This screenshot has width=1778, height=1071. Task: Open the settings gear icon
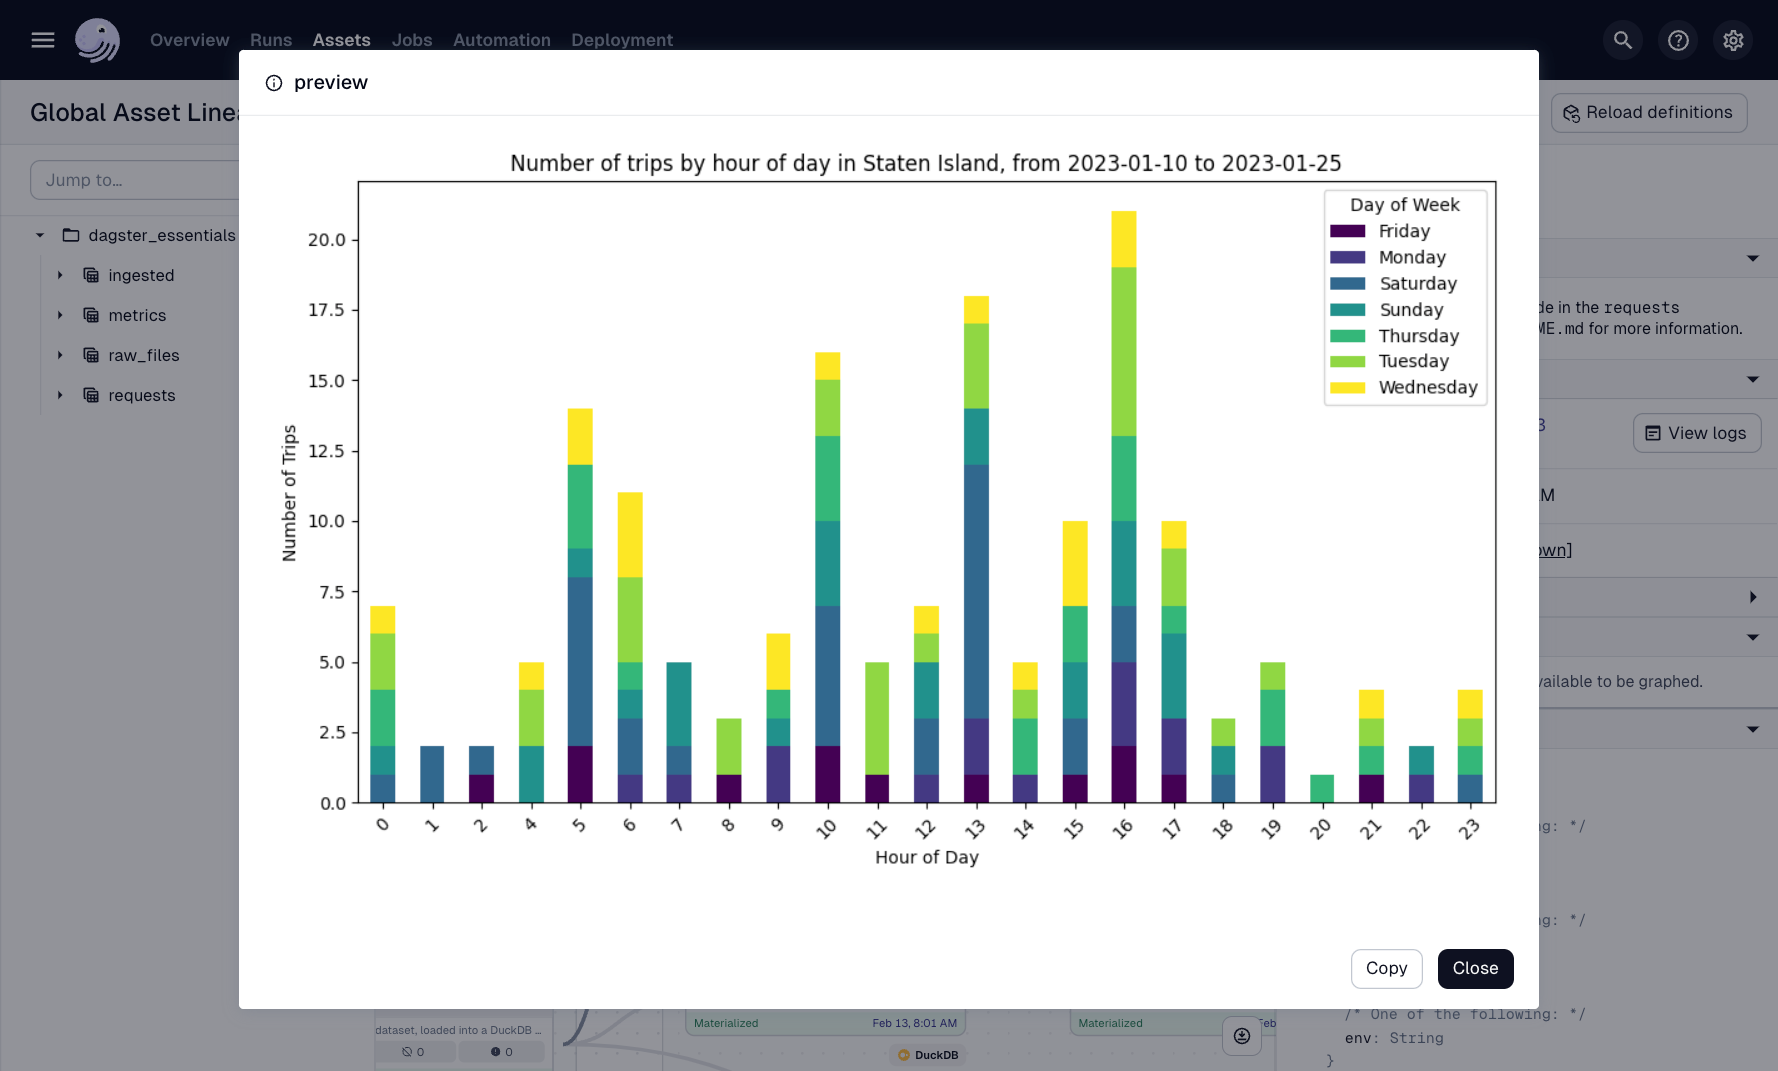[x=1733, y=40]
